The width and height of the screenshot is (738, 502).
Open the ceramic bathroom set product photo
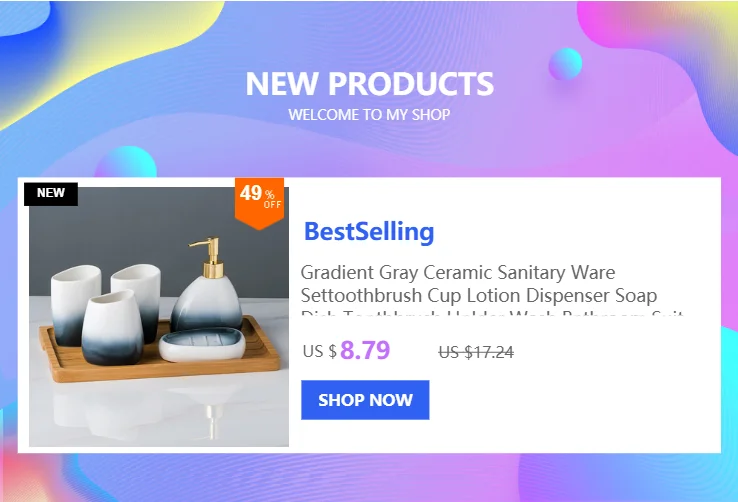(x=159, y=317)
